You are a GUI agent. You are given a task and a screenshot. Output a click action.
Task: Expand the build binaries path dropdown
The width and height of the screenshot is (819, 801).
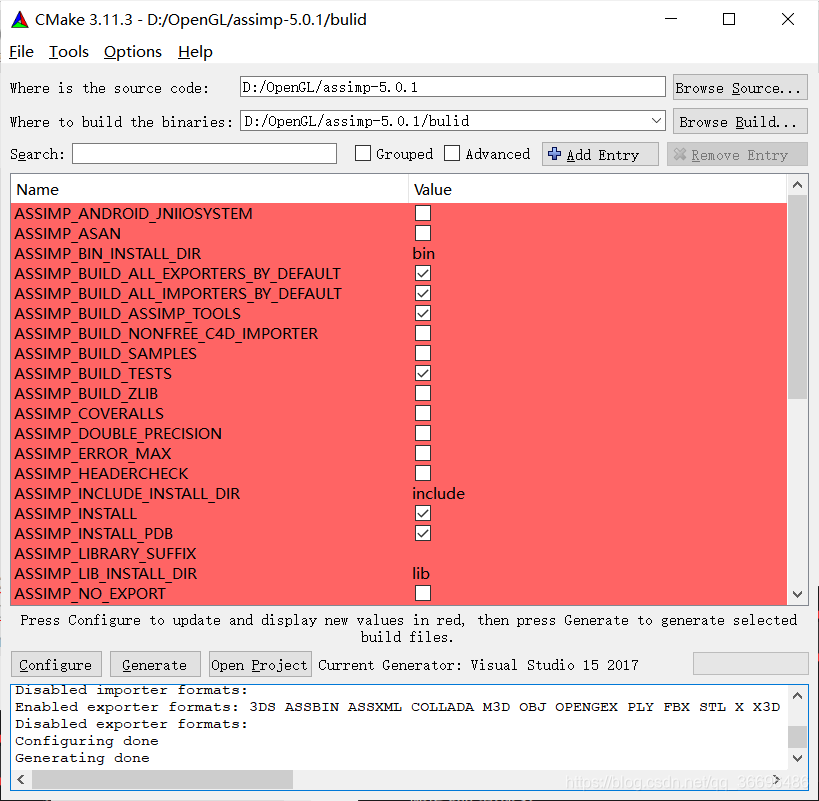click(x=657, y=121)
